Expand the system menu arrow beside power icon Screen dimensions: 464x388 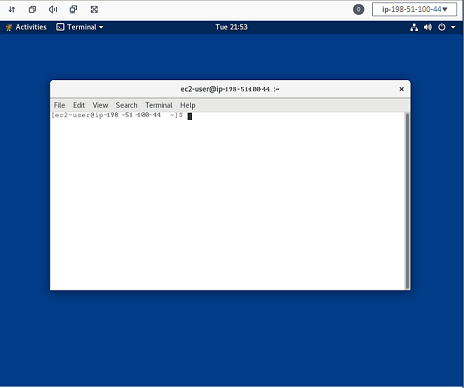[453, 27]
